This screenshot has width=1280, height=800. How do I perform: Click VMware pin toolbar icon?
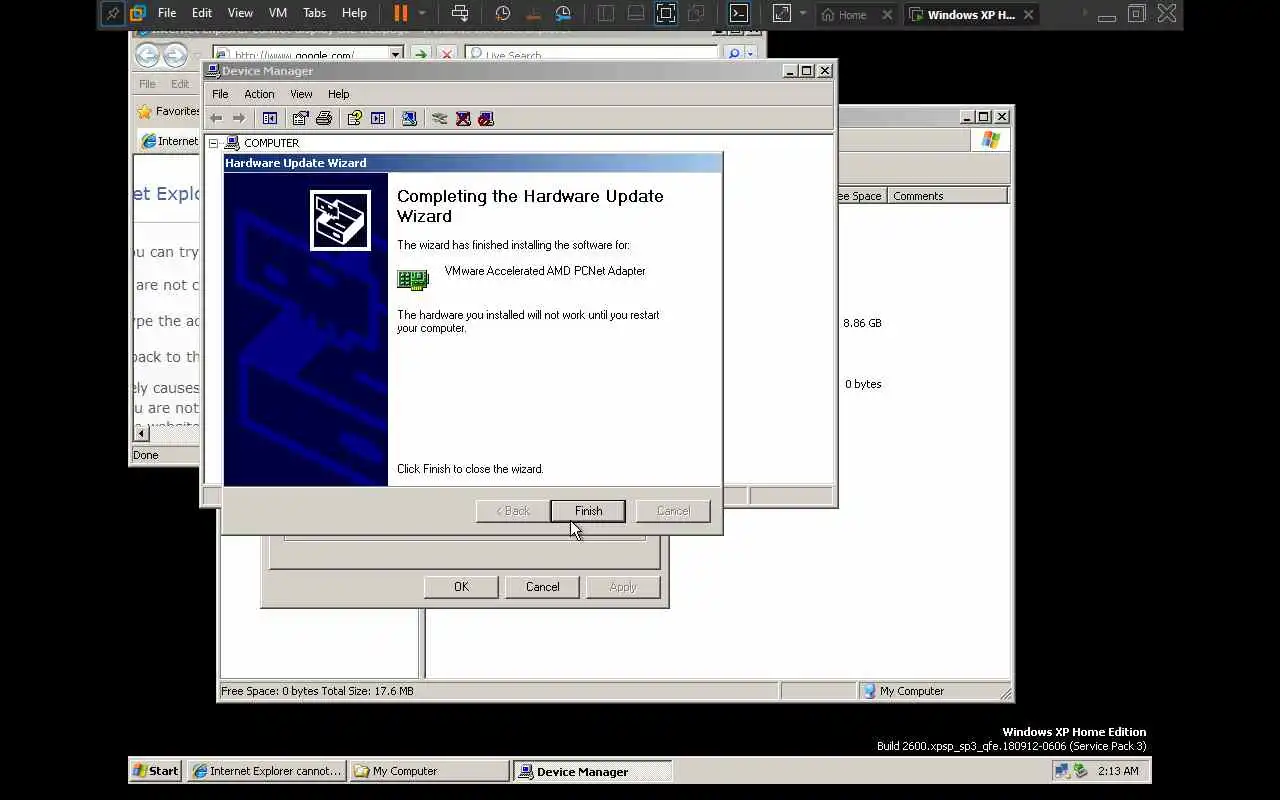coord(112,14)
